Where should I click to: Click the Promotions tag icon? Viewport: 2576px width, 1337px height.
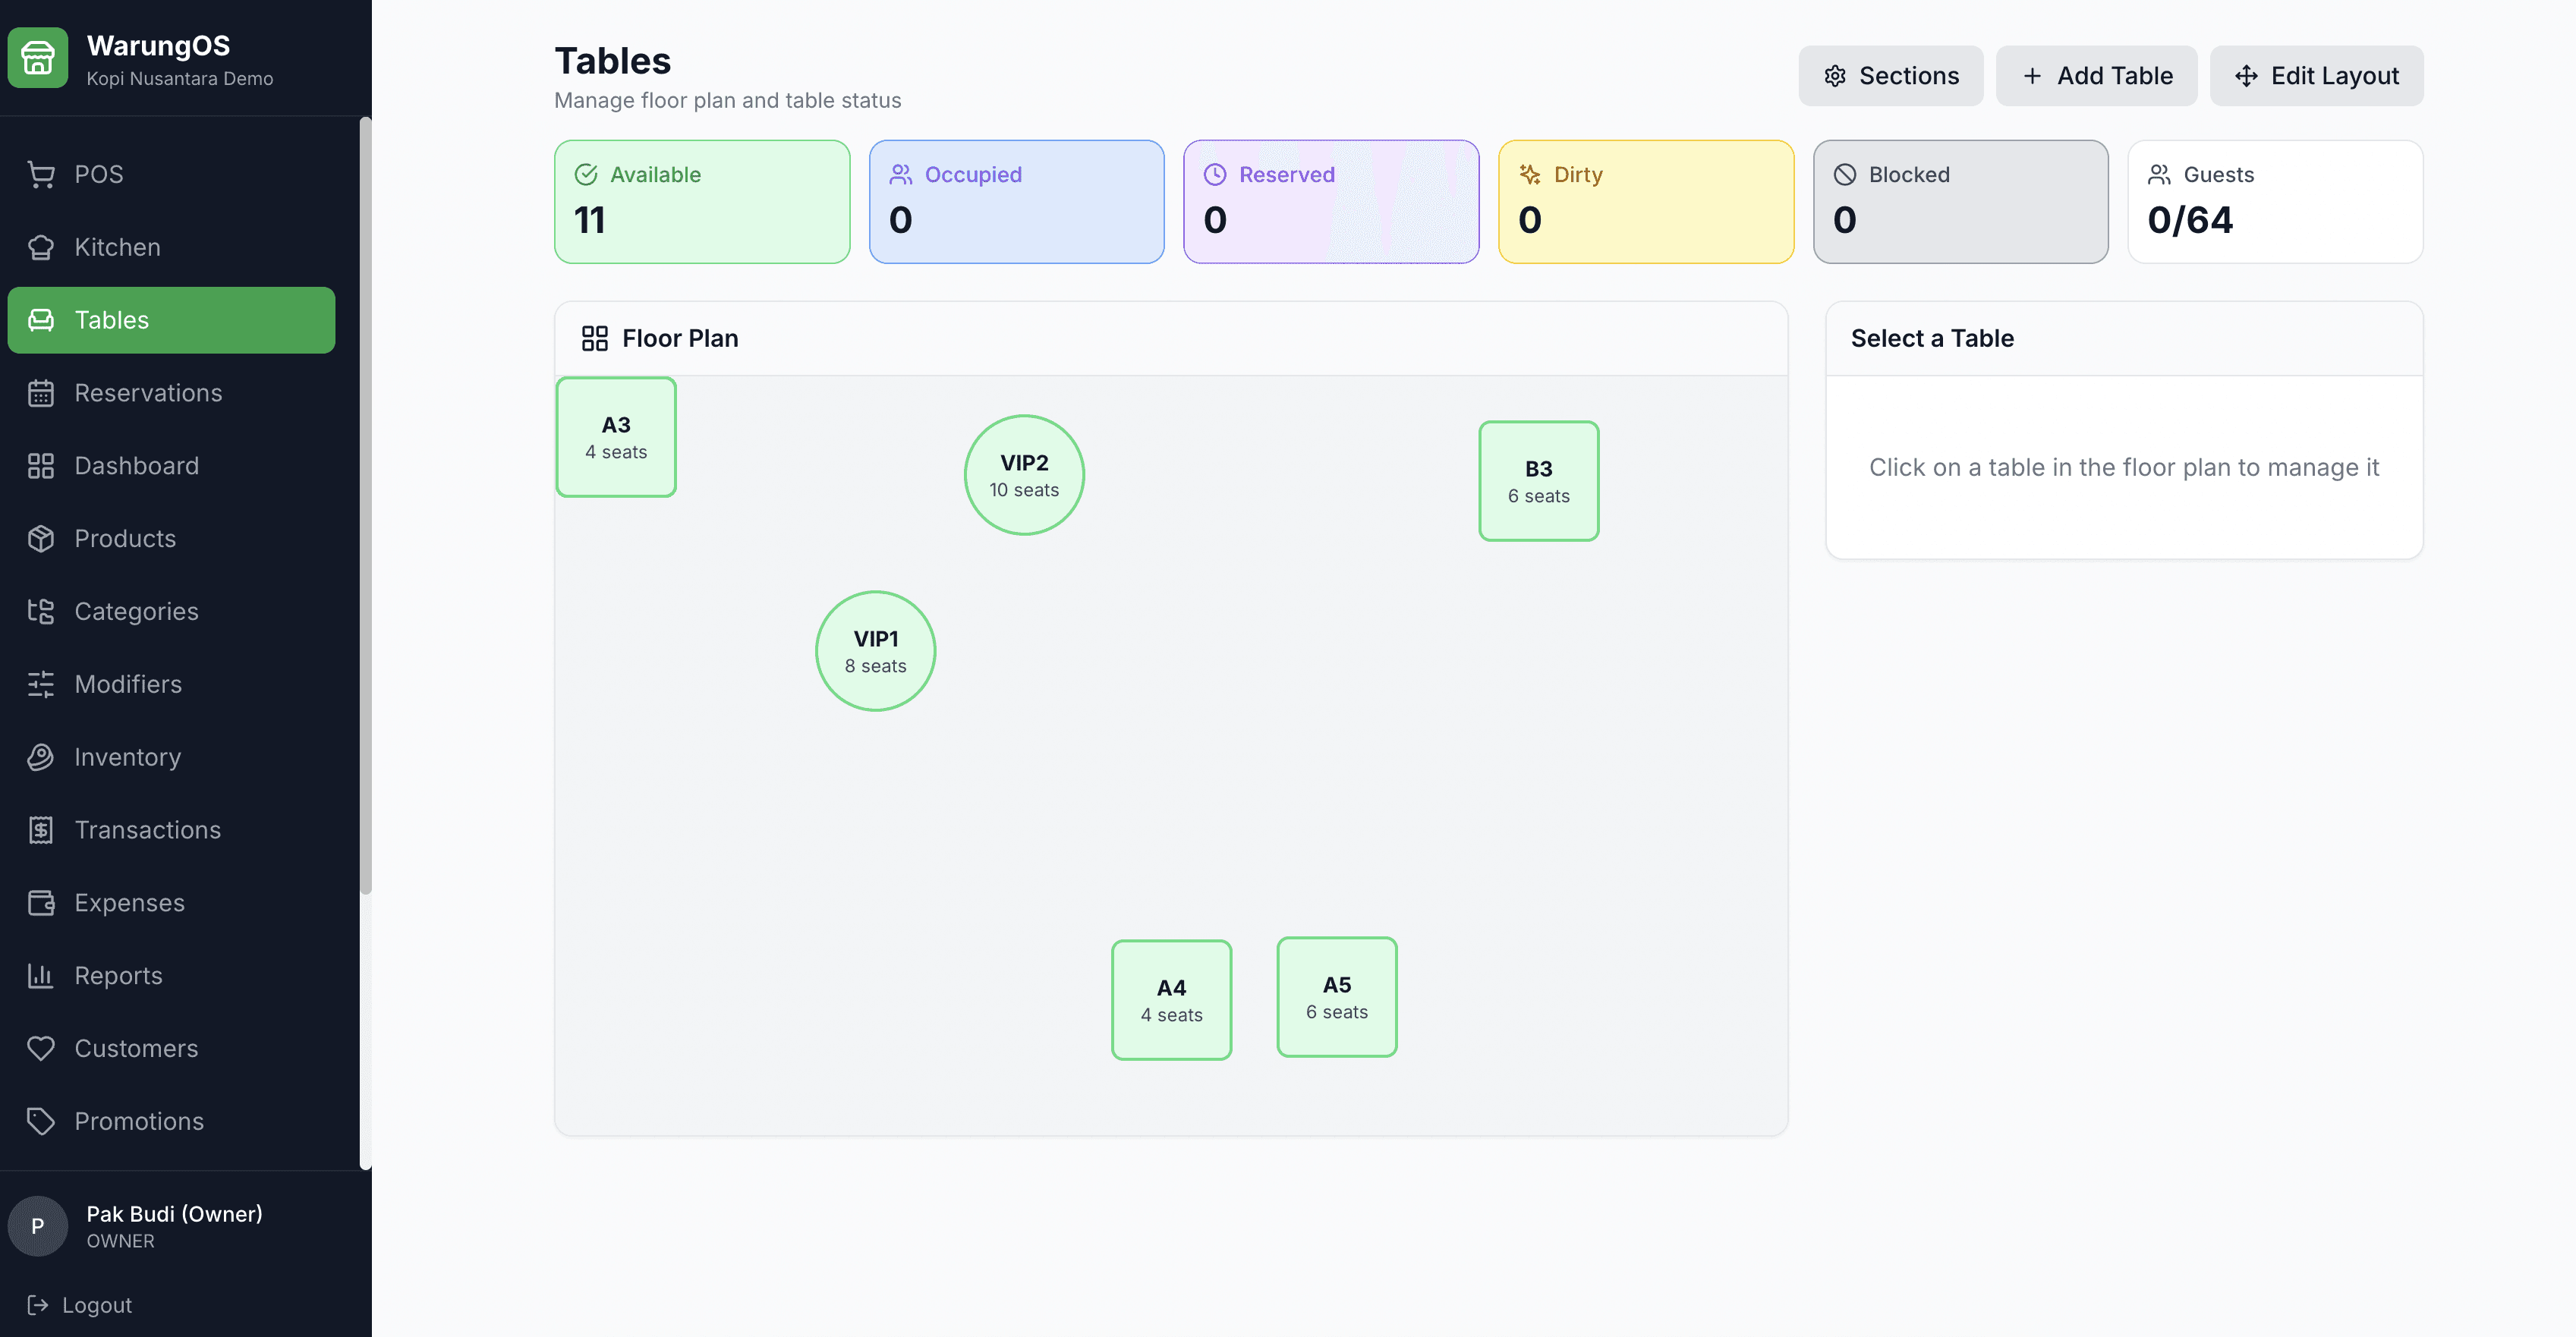tap(41, 1121)
